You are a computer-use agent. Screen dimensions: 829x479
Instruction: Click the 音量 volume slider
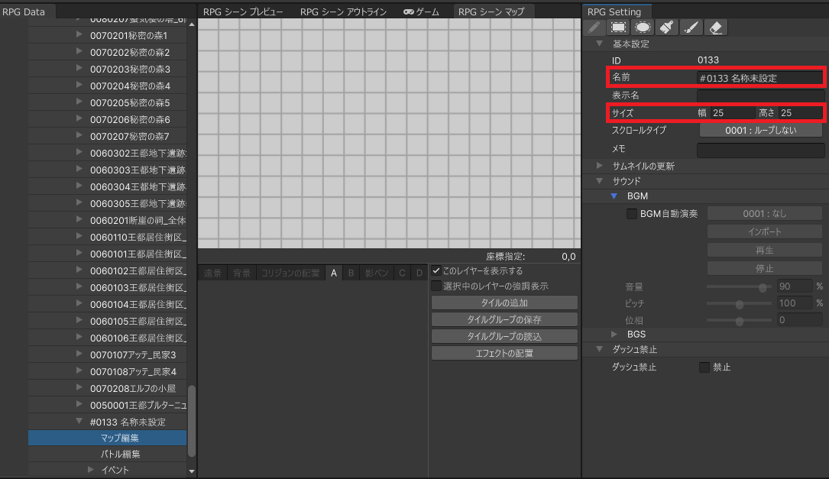[x=739, y=286]
